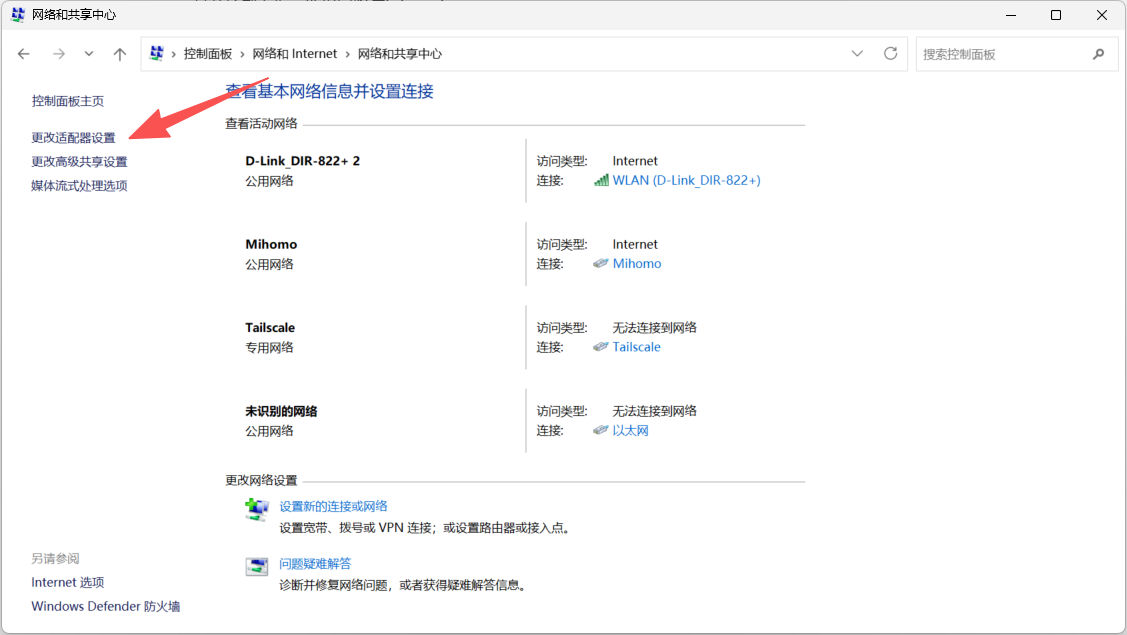Refresh the Network and Sharing Center page
Image resolution: width=1127 pixels, height=635 pixels.
point(891,54)
